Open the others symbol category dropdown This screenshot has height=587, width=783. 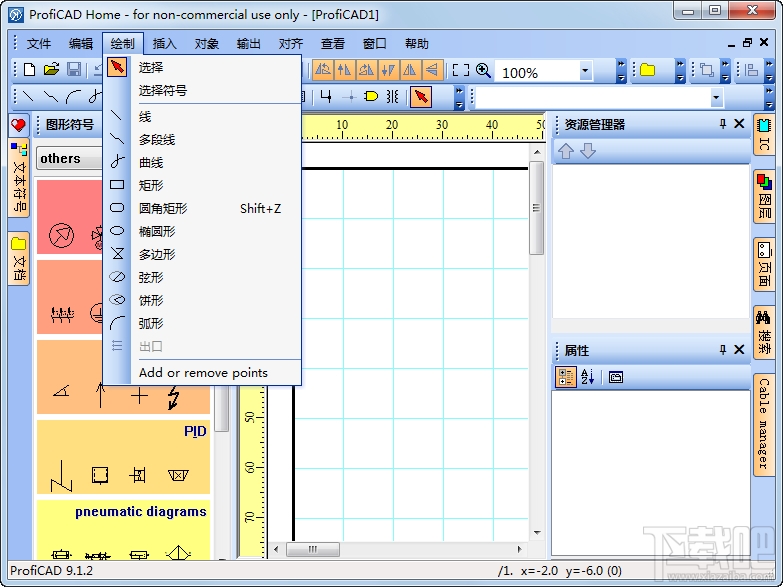(70, 159)
